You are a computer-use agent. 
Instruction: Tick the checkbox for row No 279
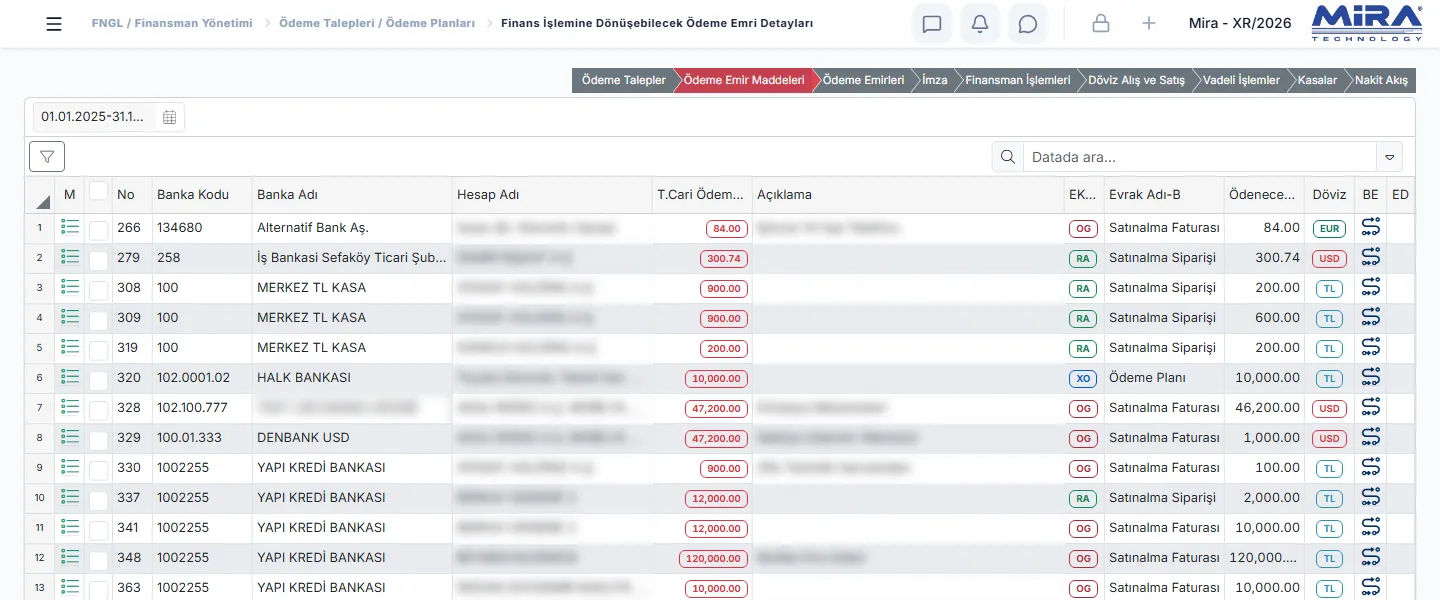pyautogui.click(x=98, y=259)
